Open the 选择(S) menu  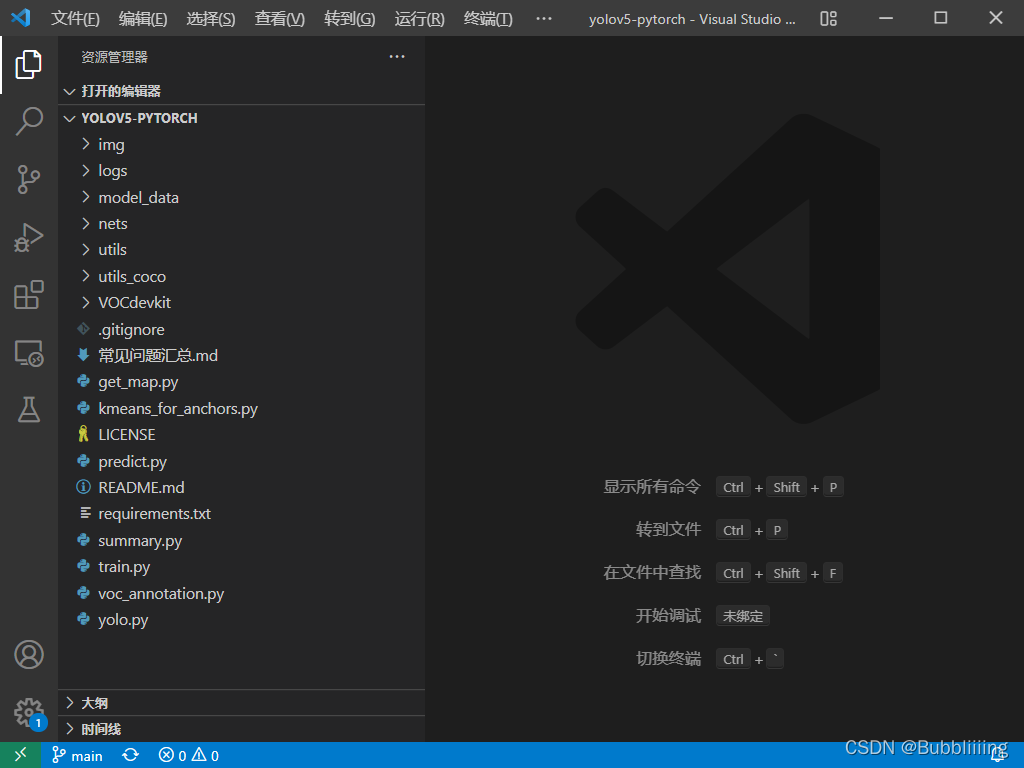[211, 19]
